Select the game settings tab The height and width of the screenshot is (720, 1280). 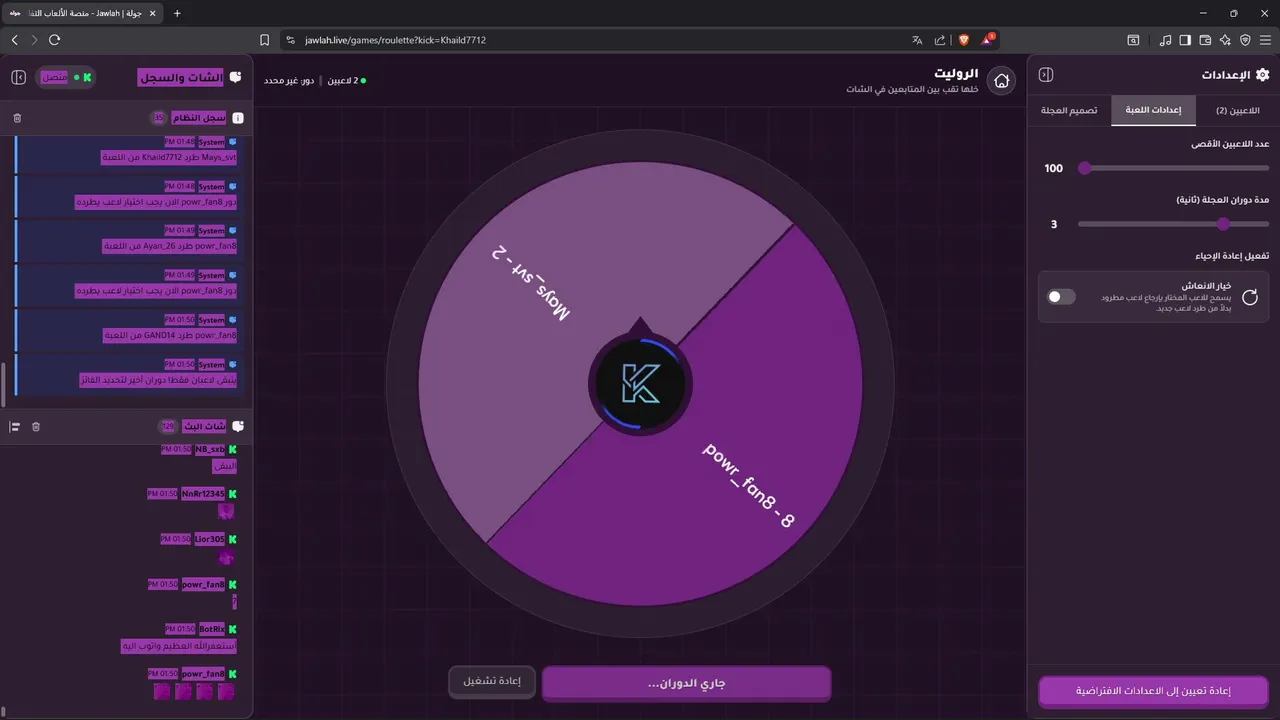coord(1153,110)
